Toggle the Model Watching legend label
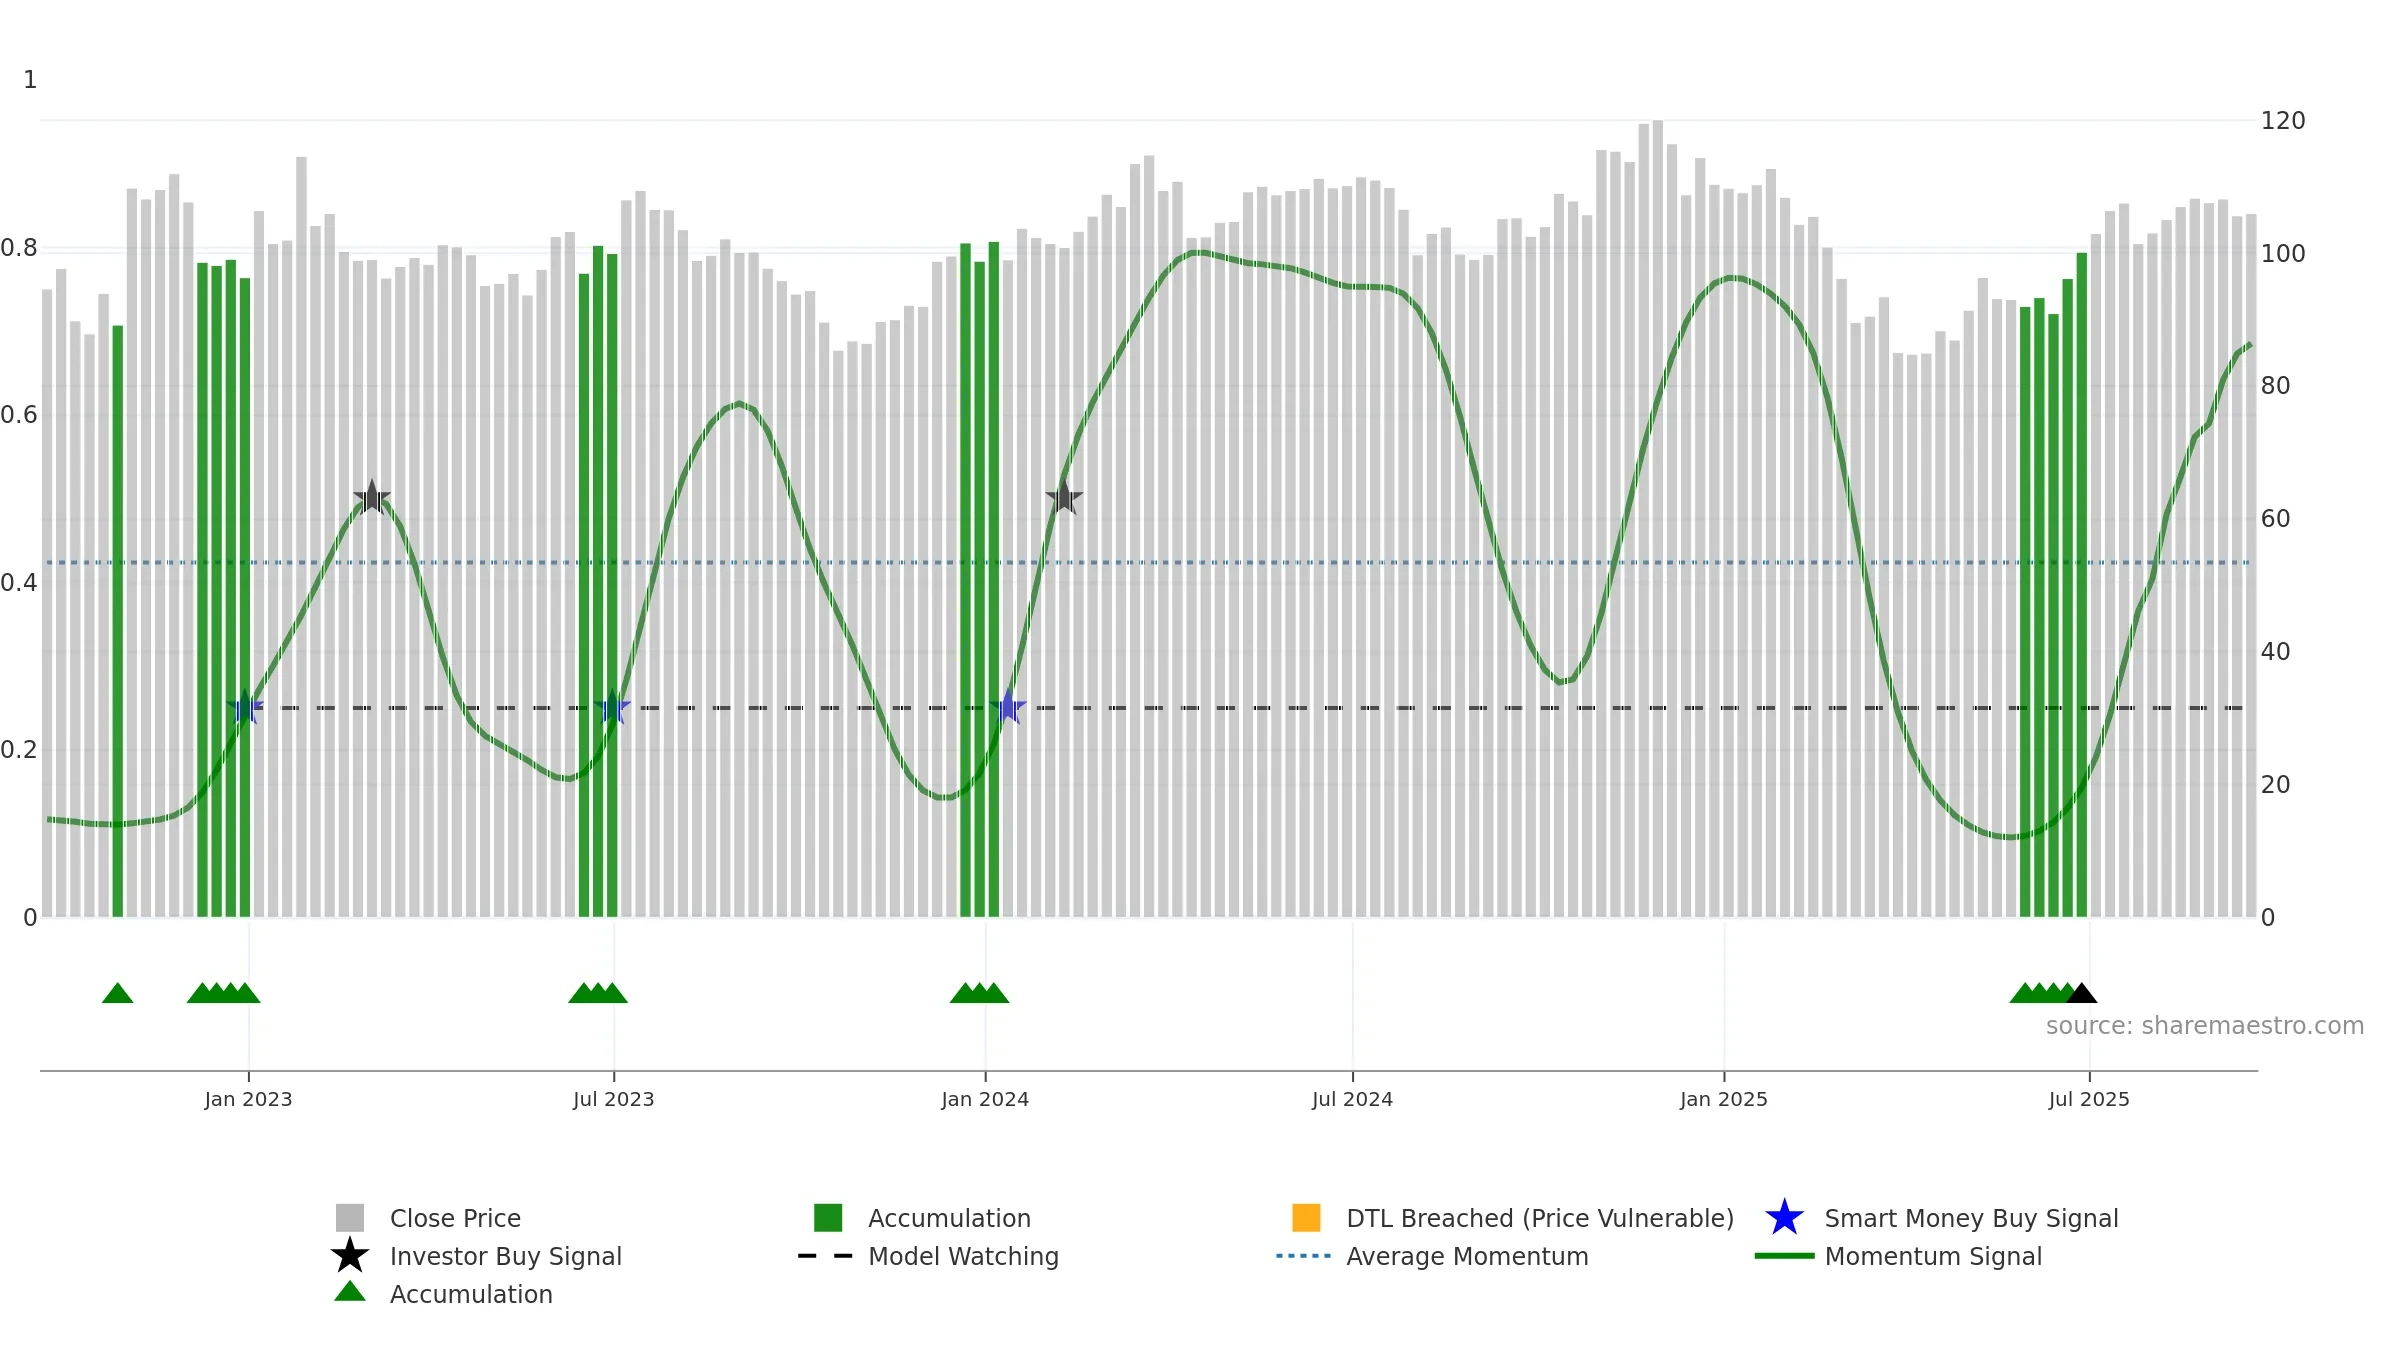 963,1256
